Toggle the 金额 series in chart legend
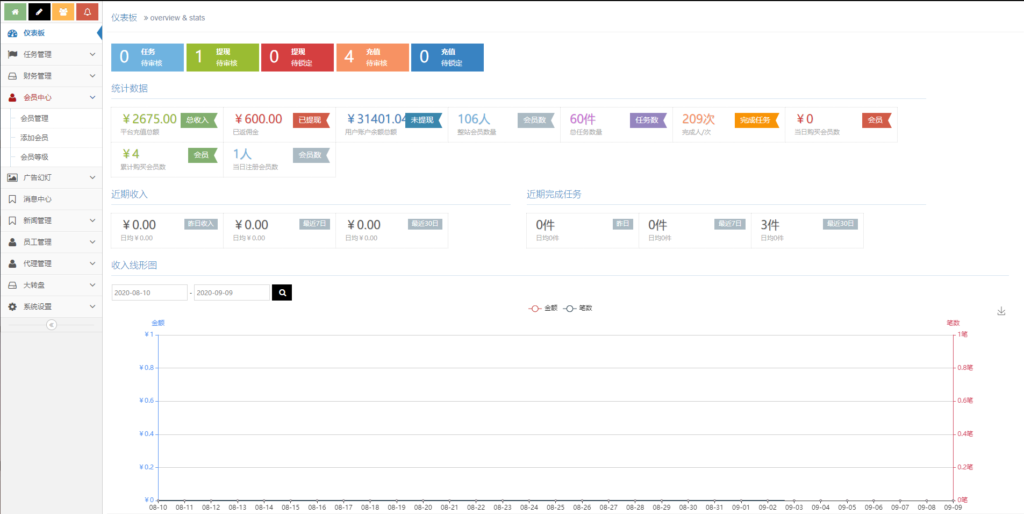The height and width of the screenshot is (514, 1024). coord(543,309)
